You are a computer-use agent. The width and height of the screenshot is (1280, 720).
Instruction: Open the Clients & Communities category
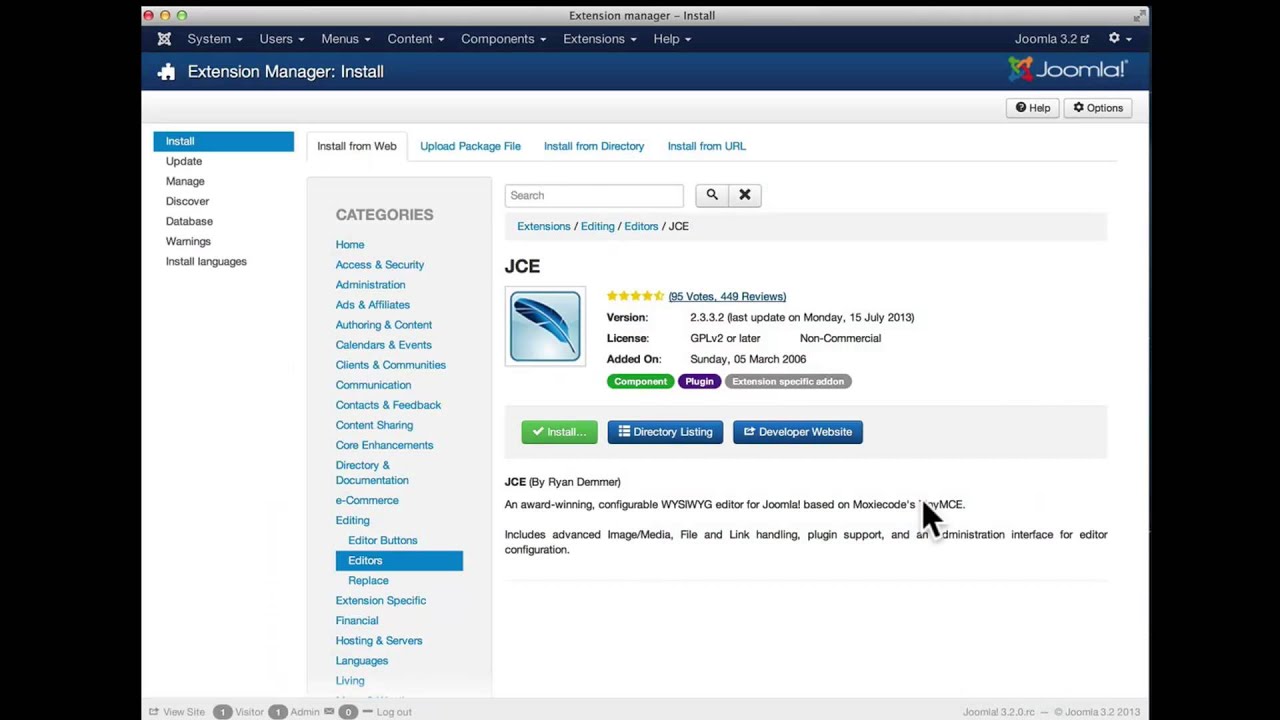pos(391,364)
